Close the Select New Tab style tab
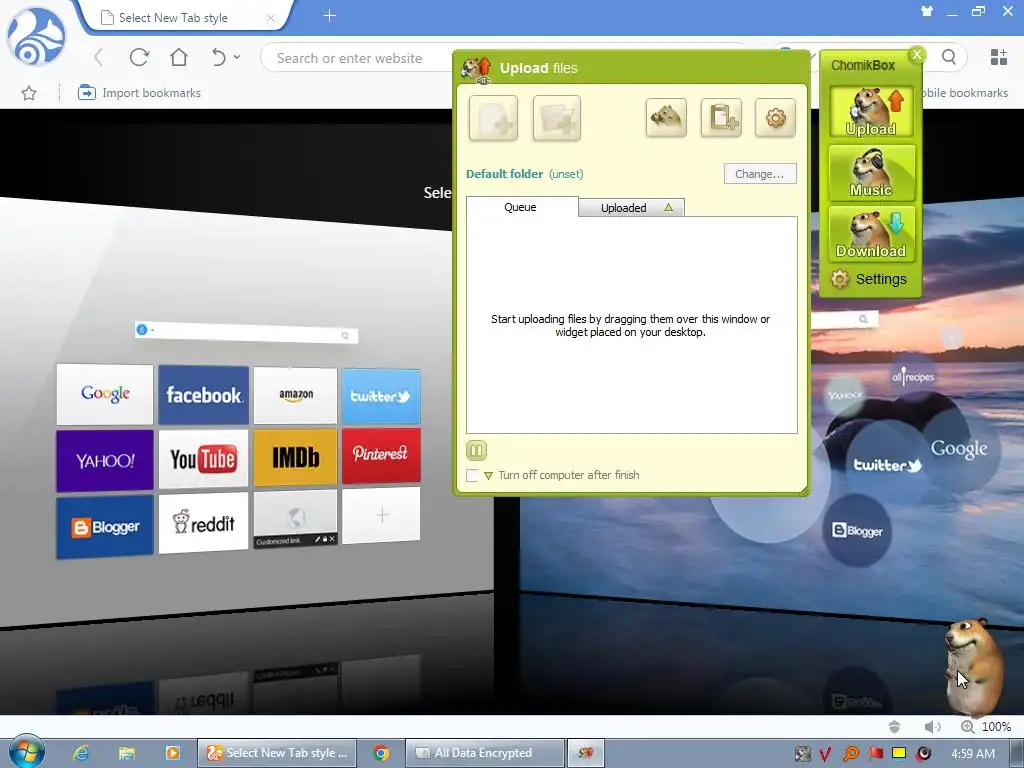The width and height of the screenshot is (1024, 768). [270, 18]
